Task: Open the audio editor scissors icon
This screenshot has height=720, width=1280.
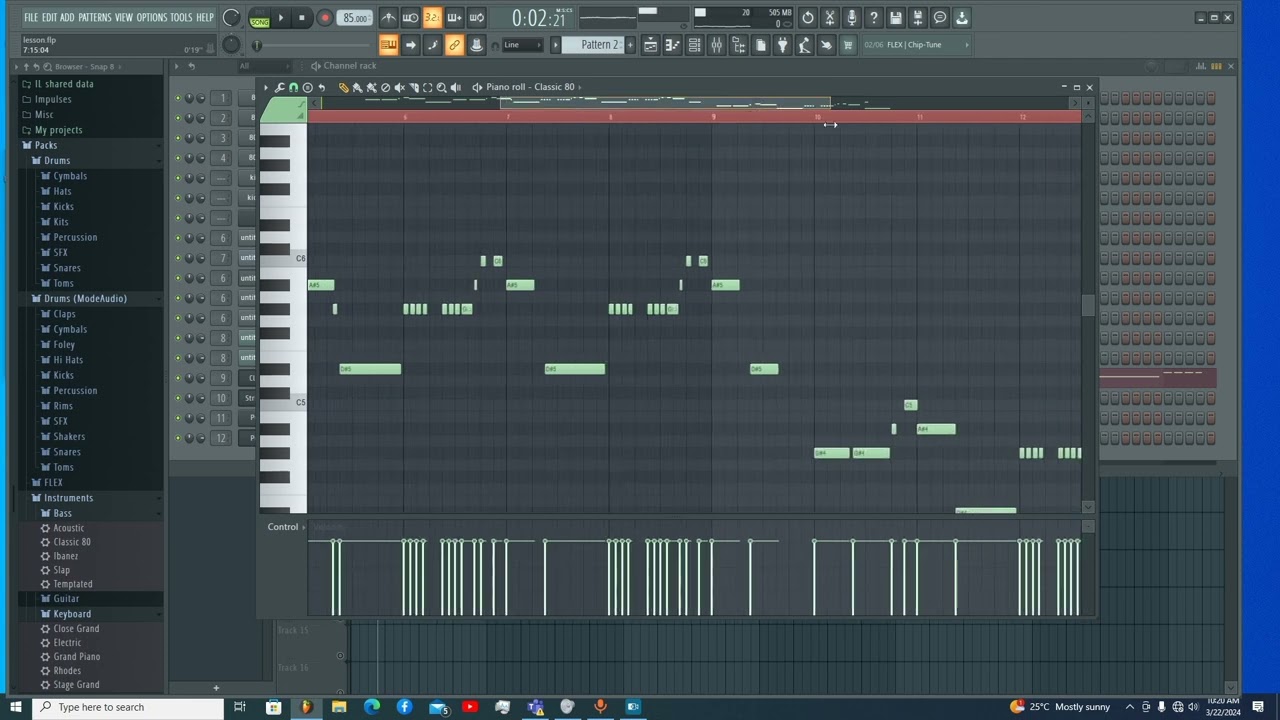Action: tap(830, 18)
